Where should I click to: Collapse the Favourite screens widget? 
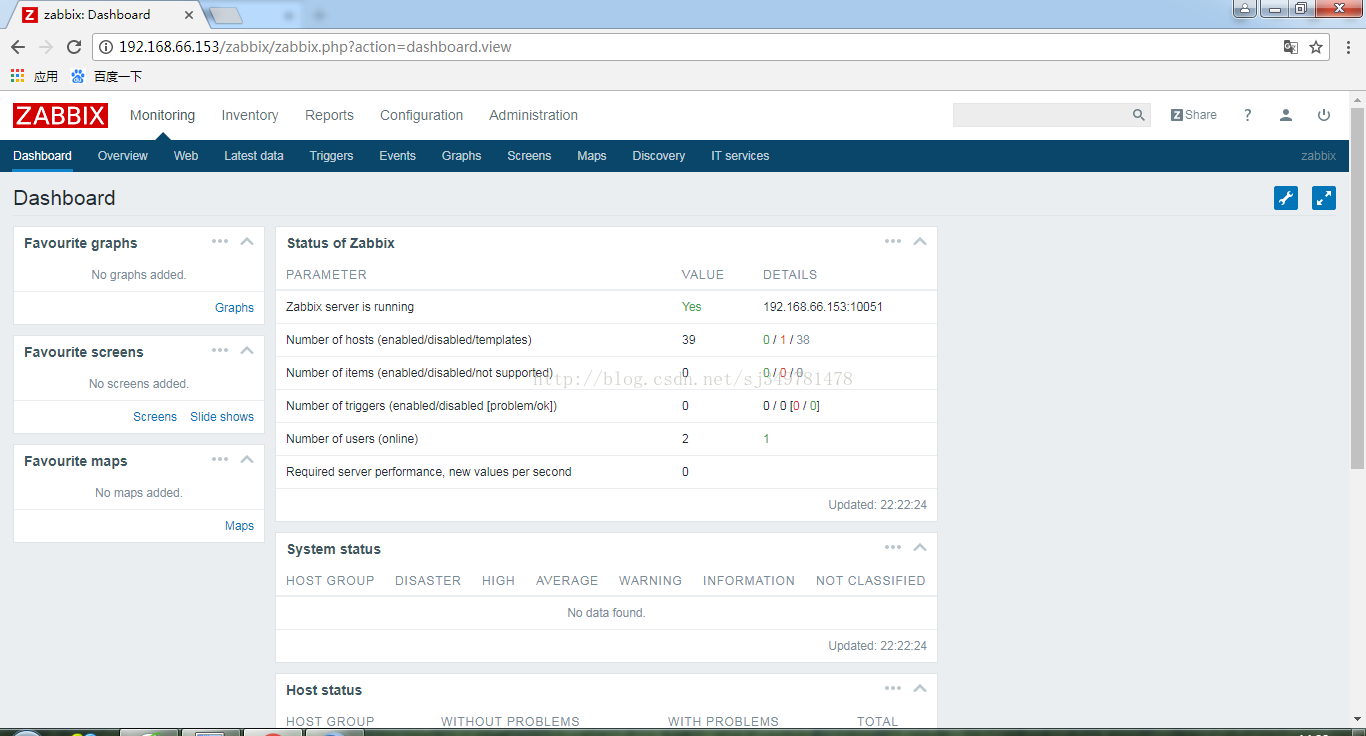click(247, 350)
